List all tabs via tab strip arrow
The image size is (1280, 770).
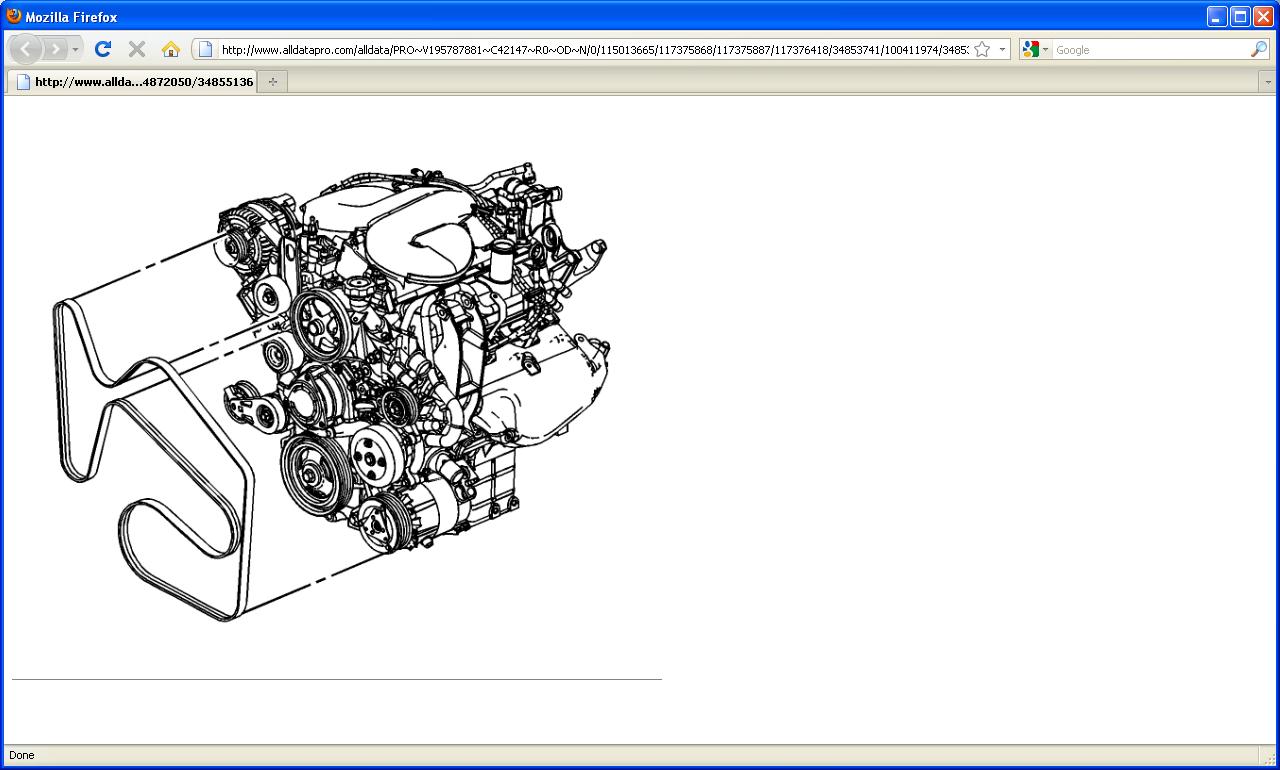(1267, 82)
